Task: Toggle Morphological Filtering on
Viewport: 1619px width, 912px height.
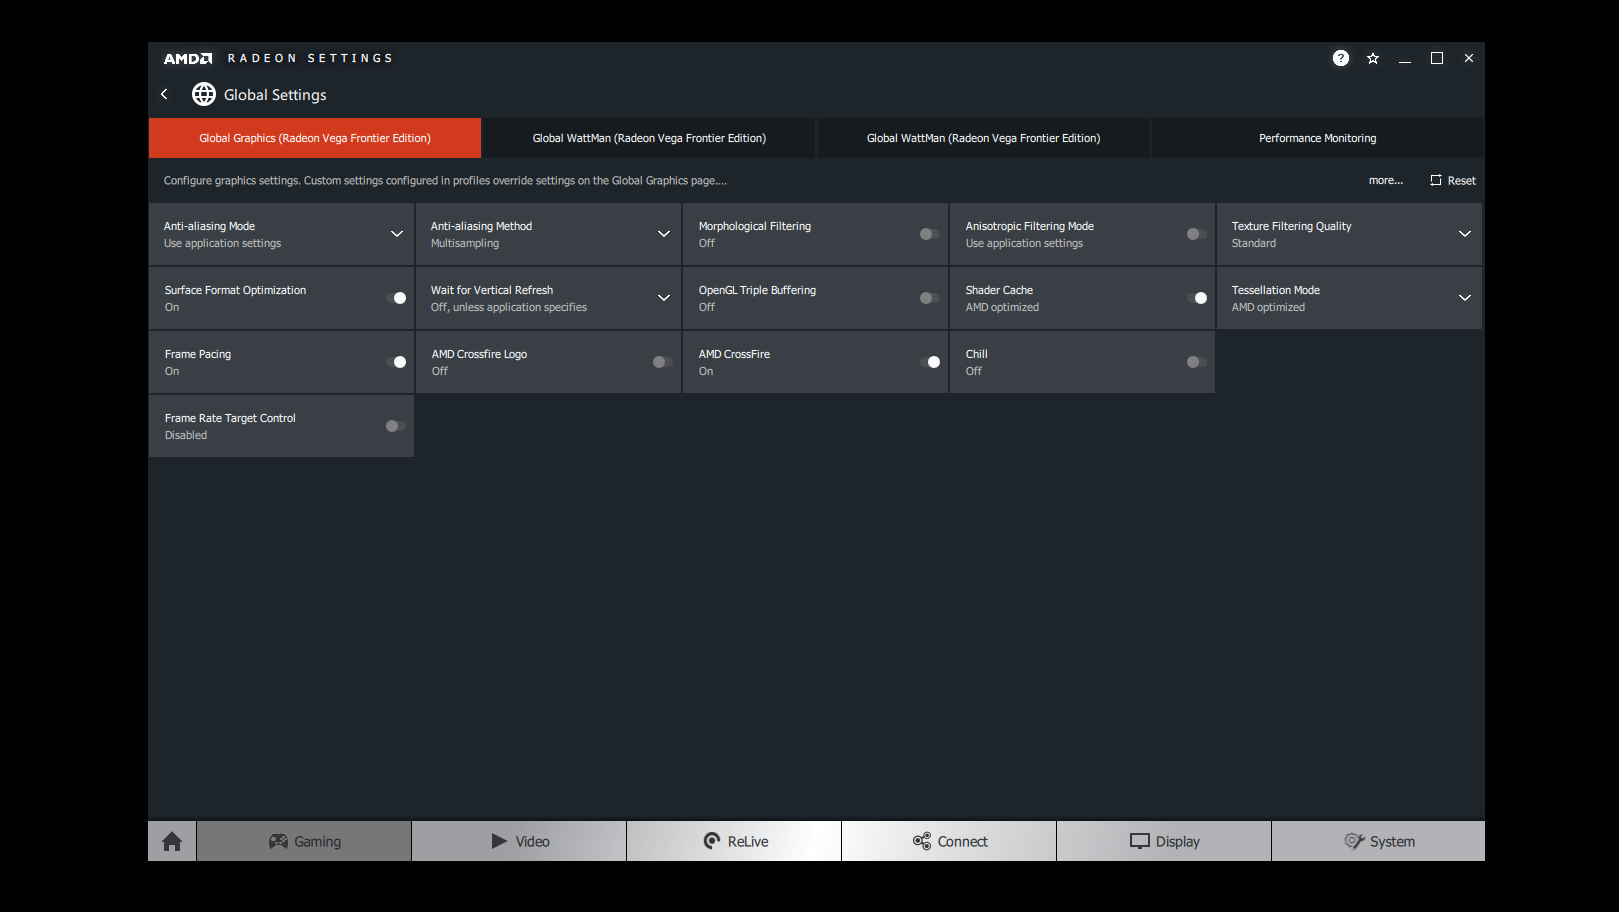Action: pyautogui.click(x=929, y=234)
